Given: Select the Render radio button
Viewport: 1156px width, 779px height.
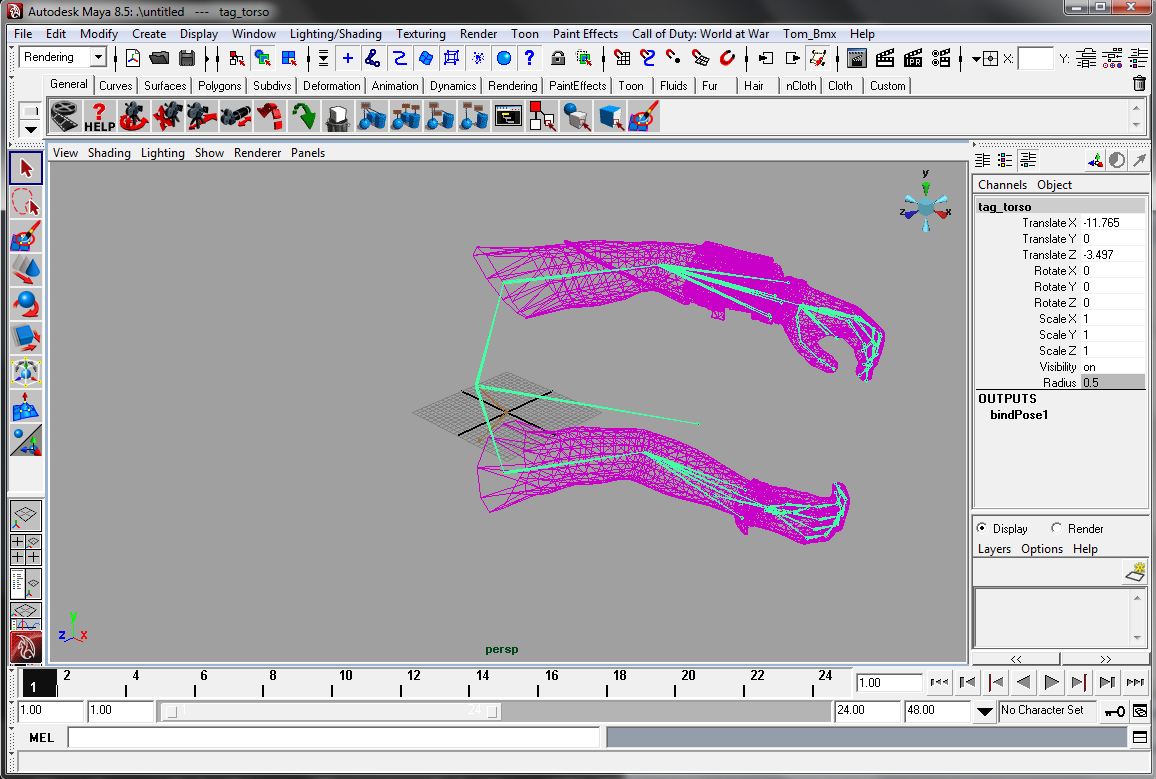Looking at the screenshot, I should (1056, 528).
